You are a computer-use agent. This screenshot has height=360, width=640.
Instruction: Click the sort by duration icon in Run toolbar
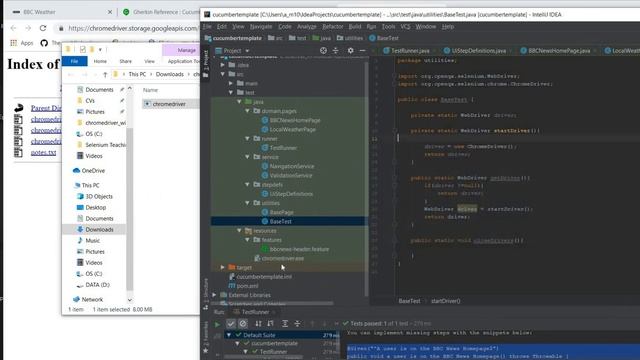[x=271, y=324]
